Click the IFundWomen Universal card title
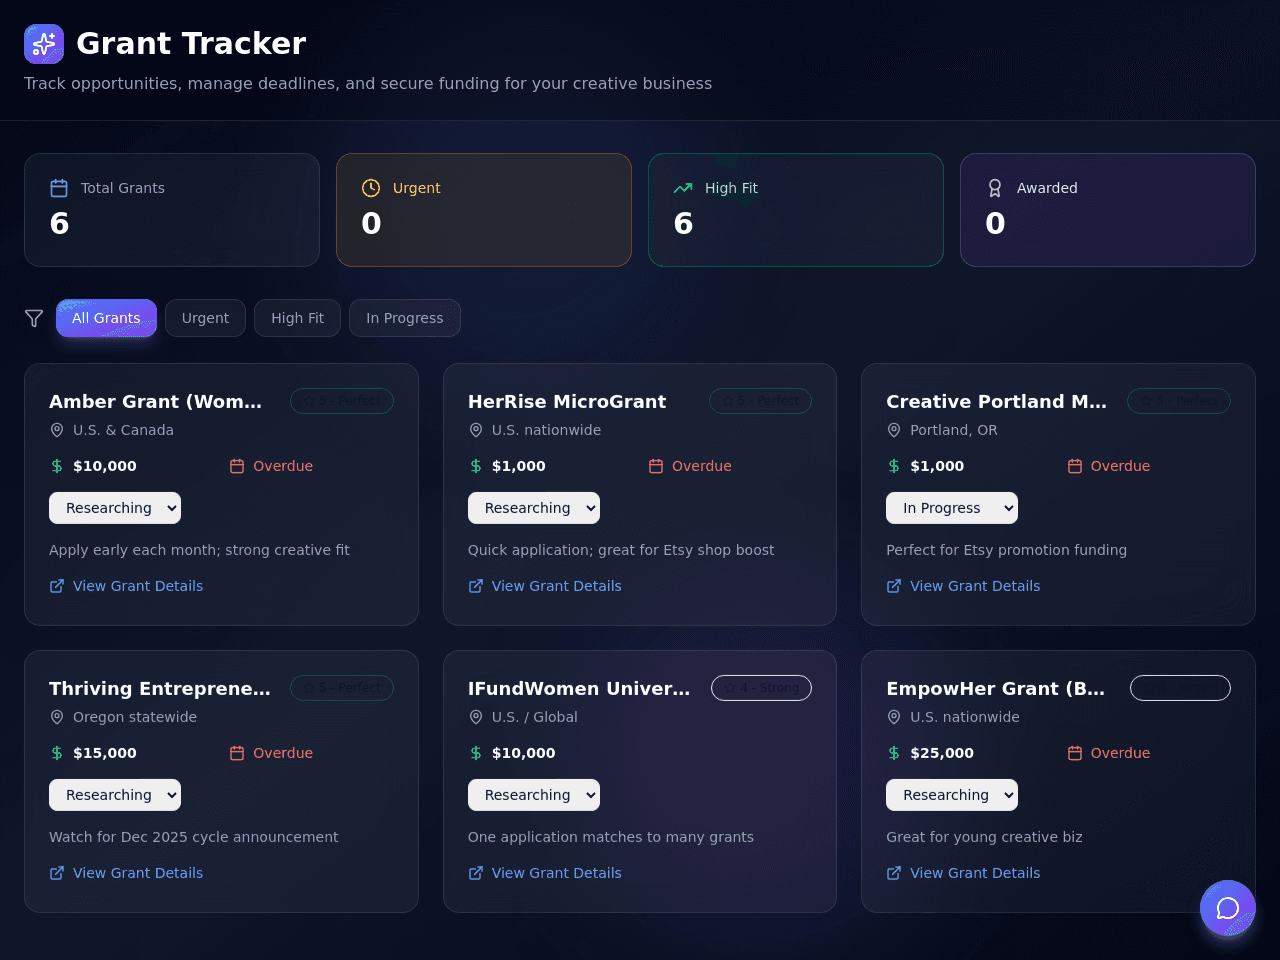This screenshot has height=960, width=1280. (x=579, y=688)
